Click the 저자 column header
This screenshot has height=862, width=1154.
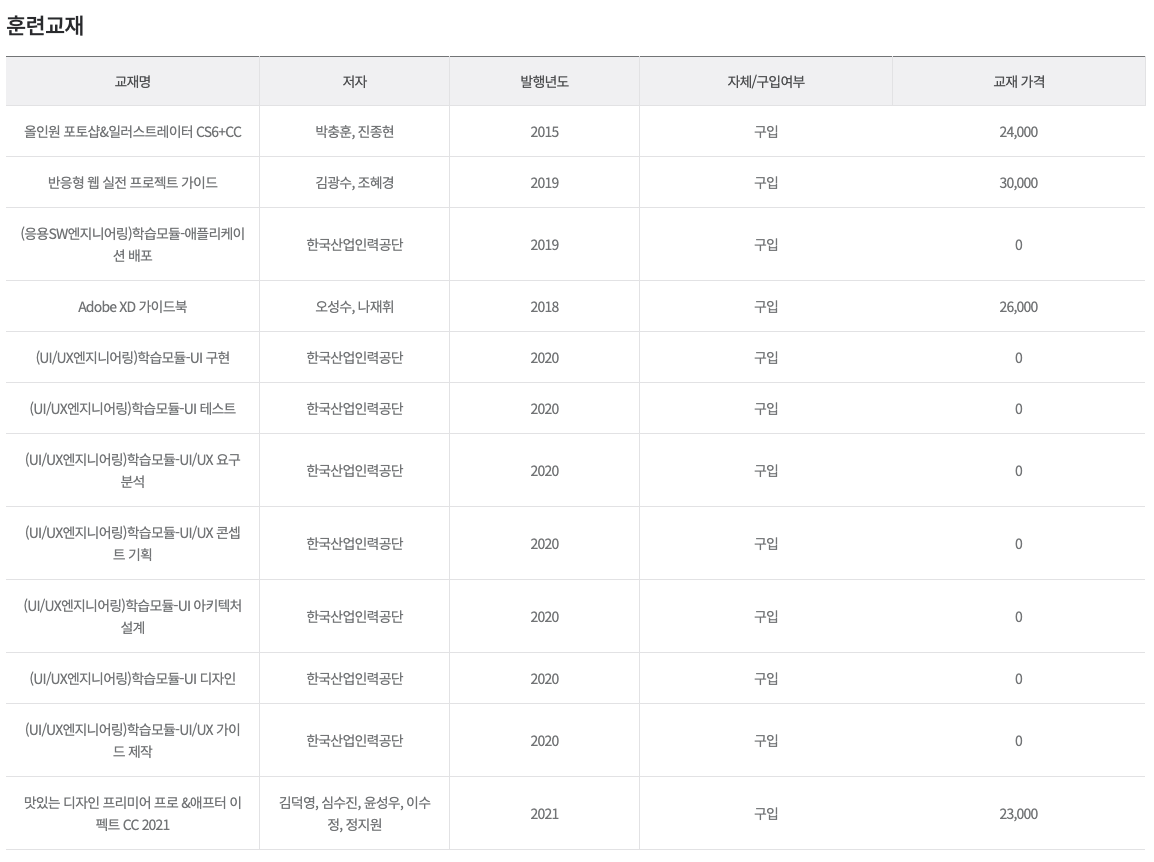(x=354, y=82)
